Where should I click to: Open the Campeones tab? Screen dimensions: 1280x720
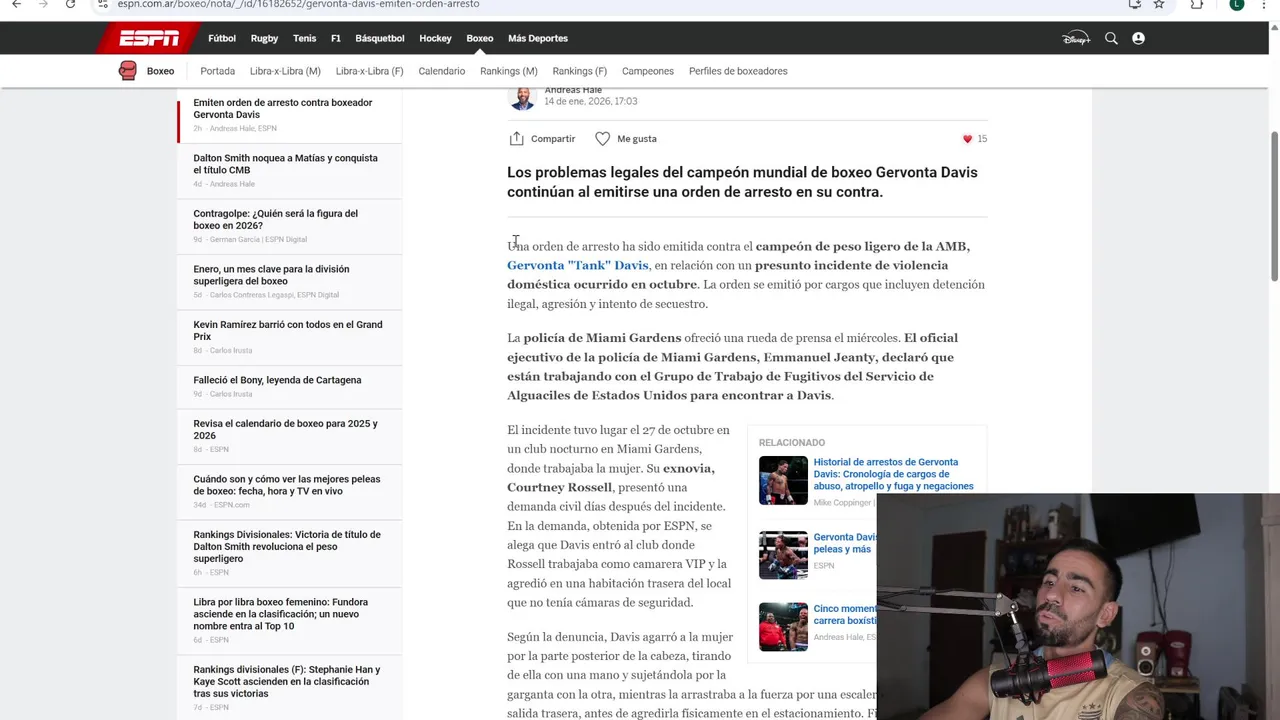pyautogui.click(x=648, y=71)
